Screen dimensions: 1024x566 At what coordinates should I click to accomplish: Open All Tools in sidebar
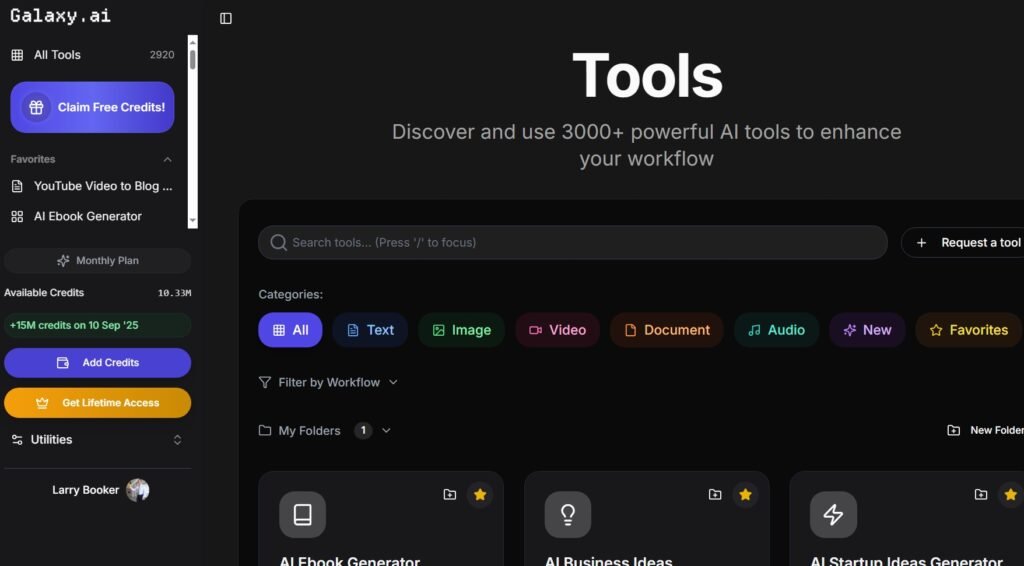[57, 55]
